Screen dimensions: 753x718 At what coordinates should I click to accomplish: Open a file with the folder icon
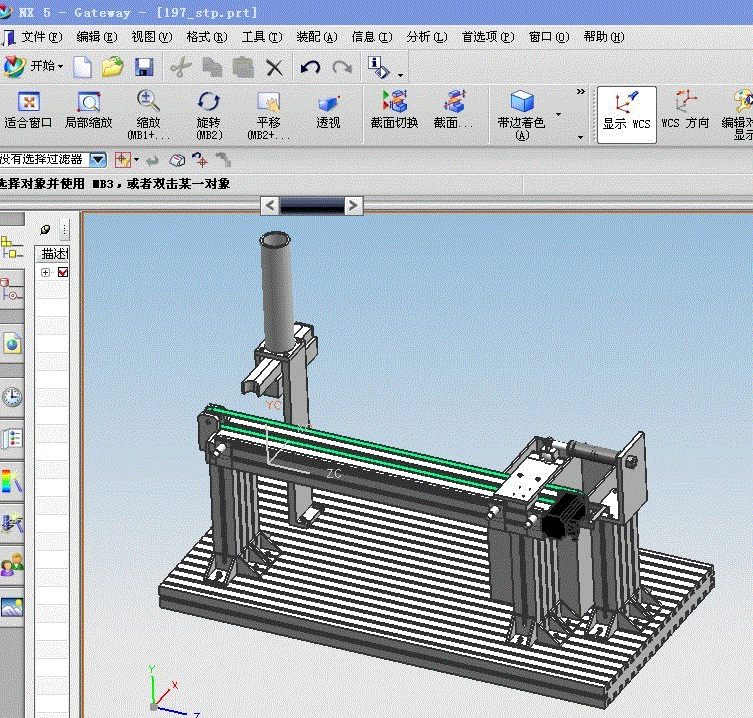pos(112,67)
